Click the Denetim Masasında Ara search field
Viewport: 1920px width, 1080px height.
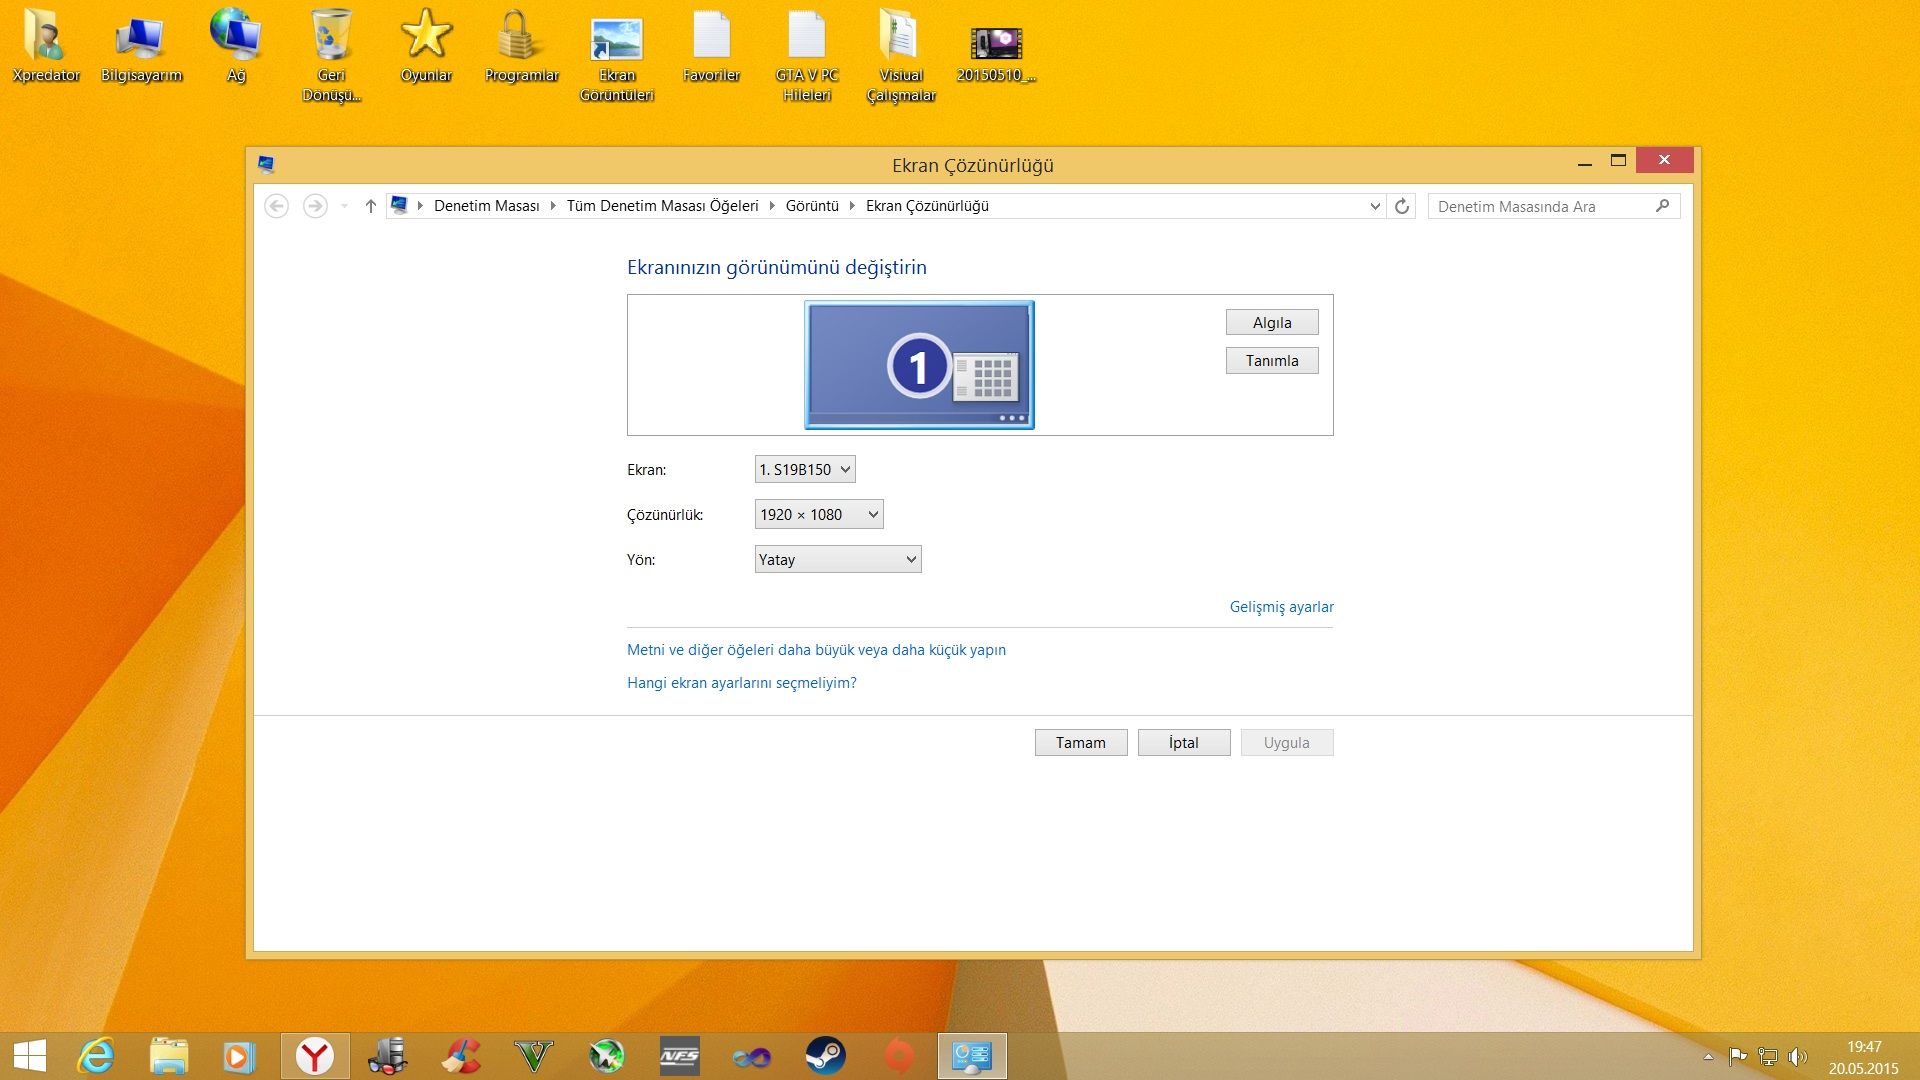(1540, 206)
